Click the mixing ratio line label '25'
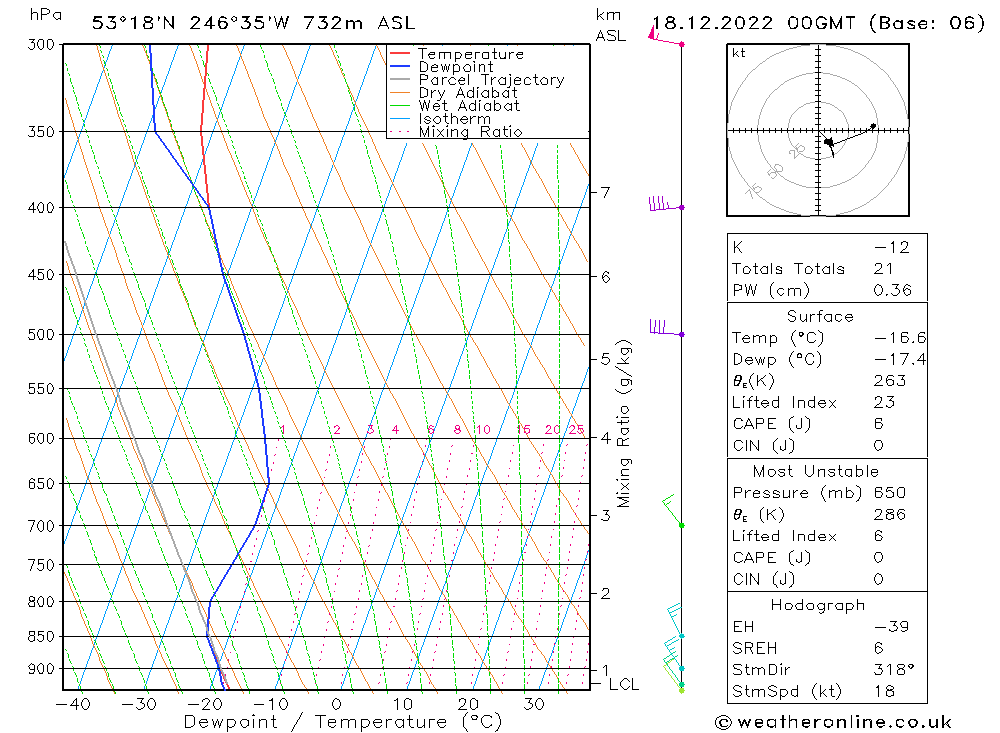Screen dimensions: 1000x733 (577, 429)
